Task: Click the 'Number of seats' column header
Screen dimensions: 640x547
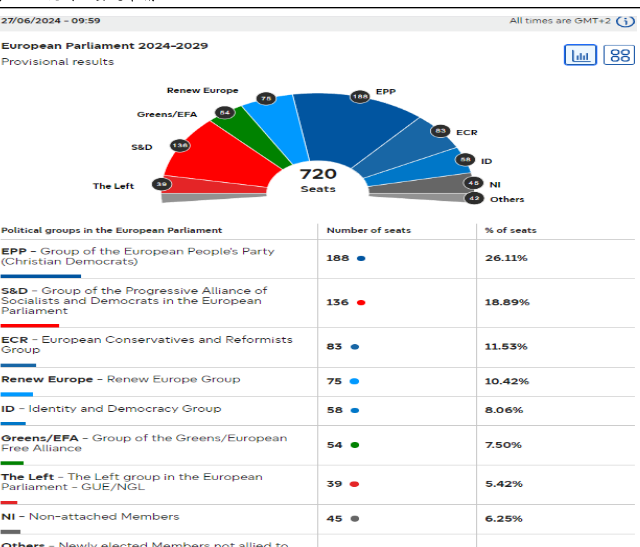Action: (368, 230)
